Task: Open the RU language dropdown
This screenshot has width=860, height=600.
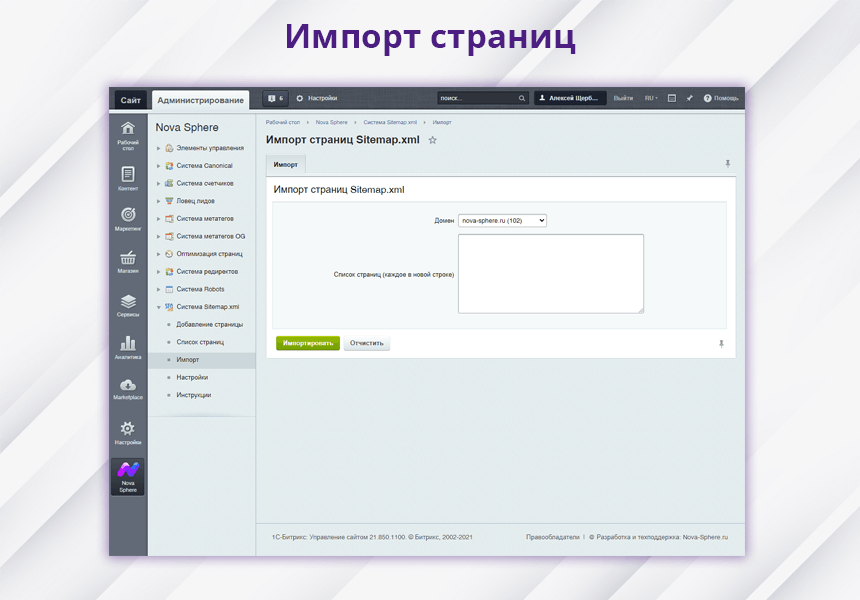Action: pyautogui.click(x=650, y=98)
